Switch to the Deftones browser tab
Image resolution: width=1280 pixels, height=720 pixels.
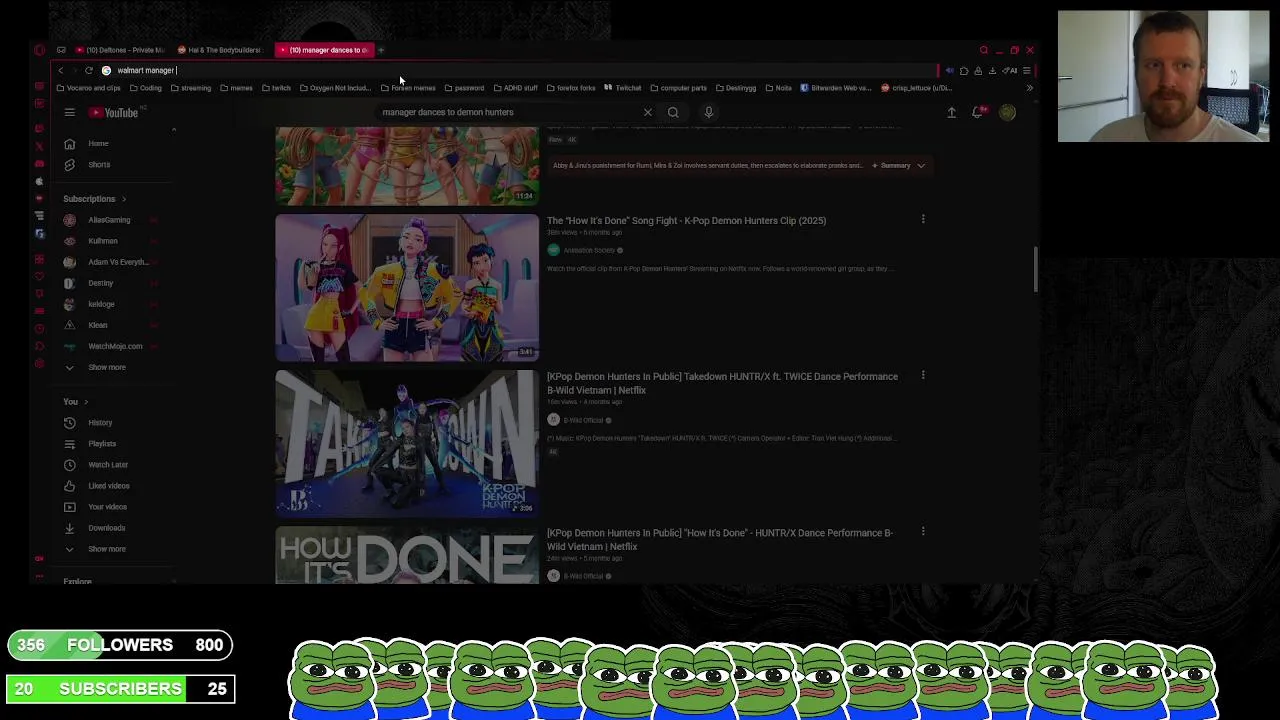120,50
